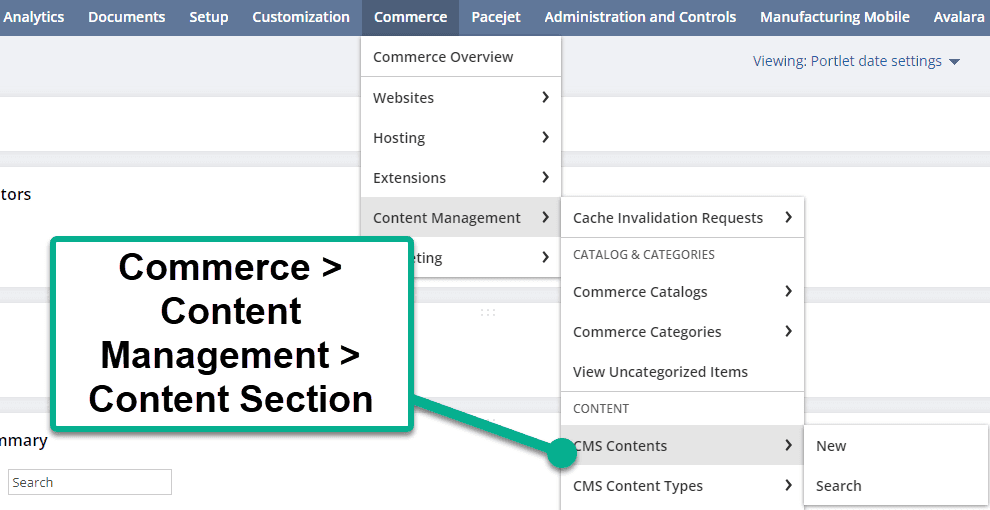Click chevron beside Cache Invalidation Requests
This screenshot has width=990, height=510.
coord(788,217)
